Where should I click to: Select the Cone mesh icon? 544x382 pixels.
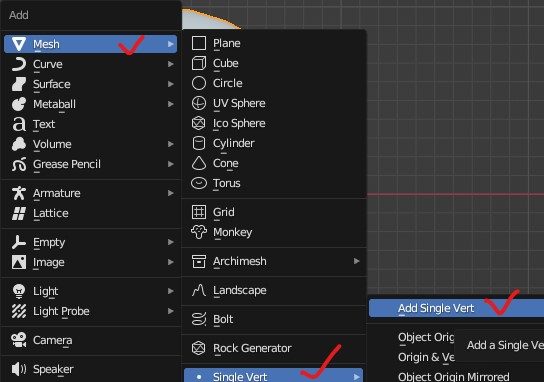pyautogui.click(x=199, y=163)
